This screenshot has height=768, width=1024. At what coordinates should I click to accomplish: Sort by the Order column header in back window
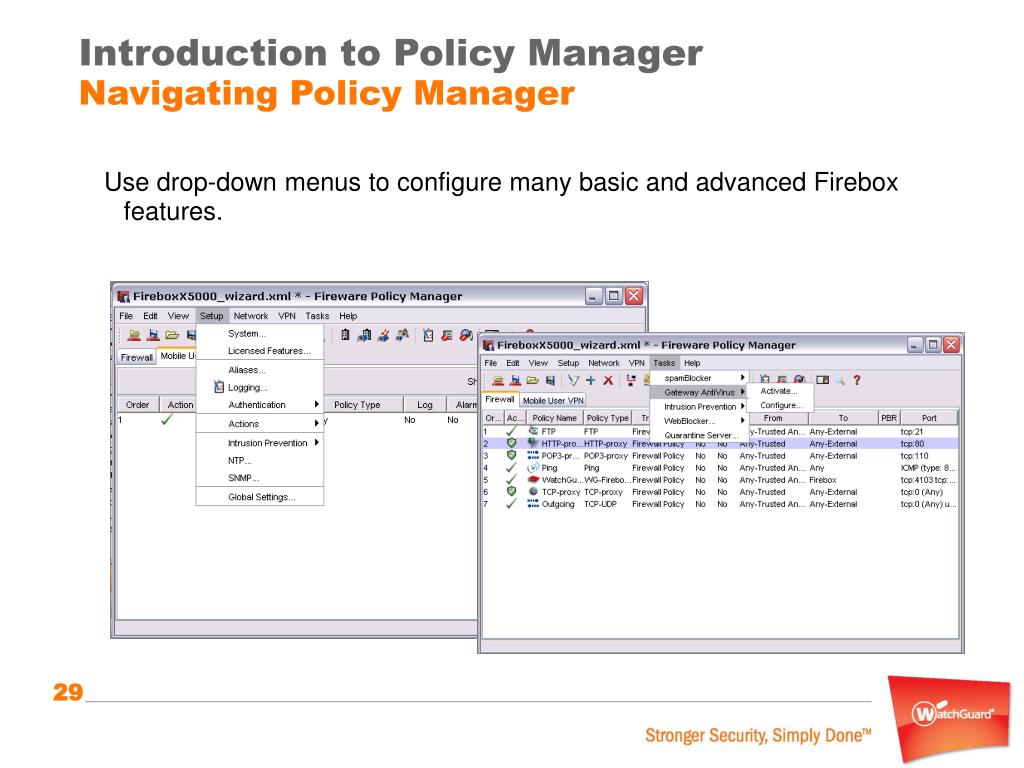(137, 405)
